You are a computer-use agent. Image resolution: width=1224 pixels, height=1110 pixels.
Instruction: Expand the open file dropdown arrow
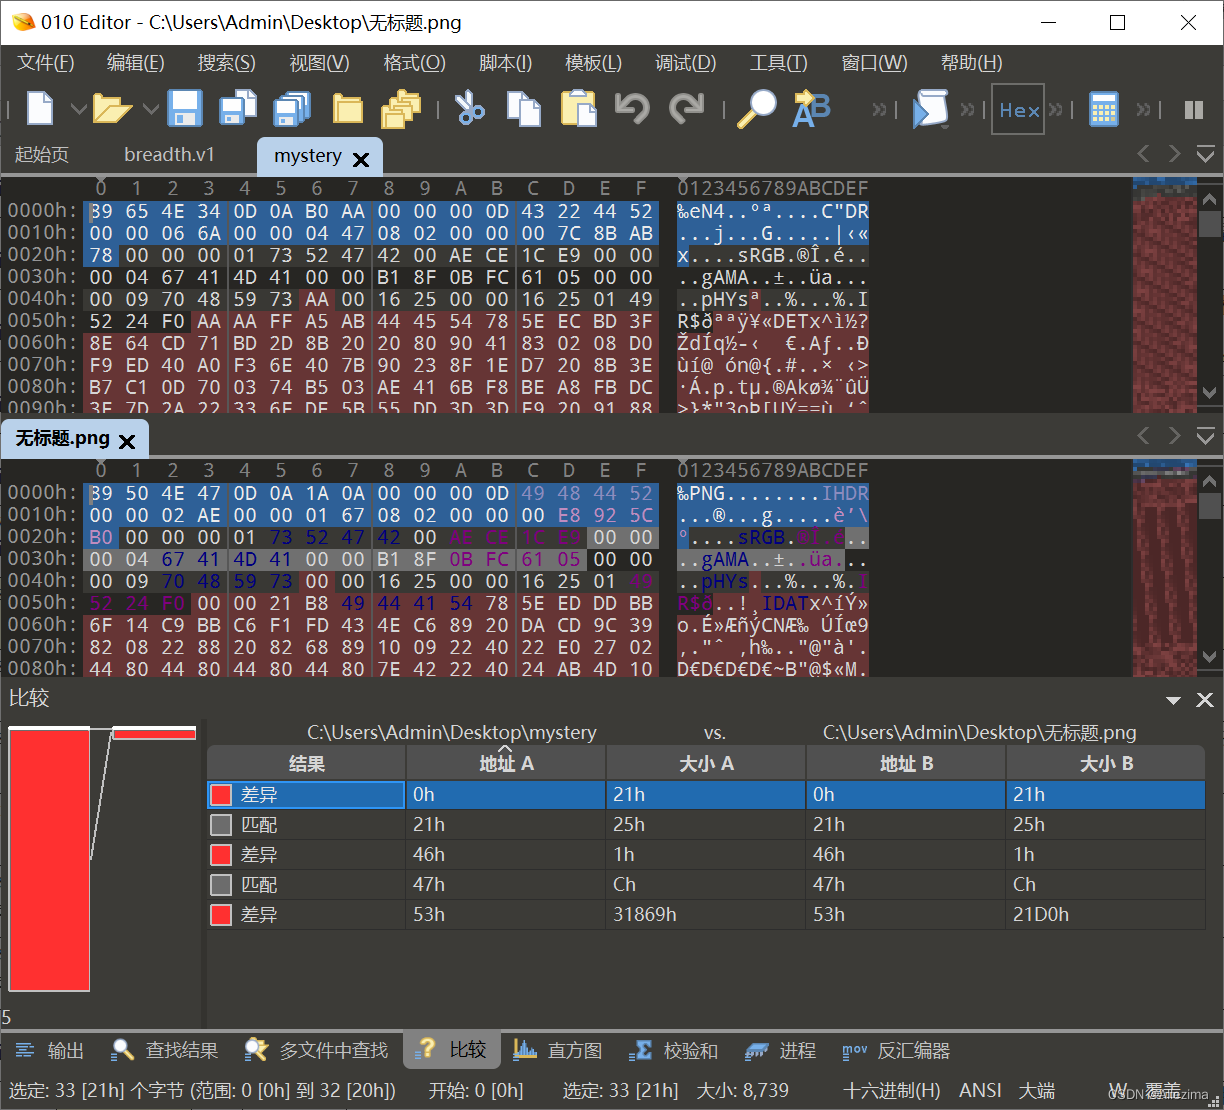(150, 110)
